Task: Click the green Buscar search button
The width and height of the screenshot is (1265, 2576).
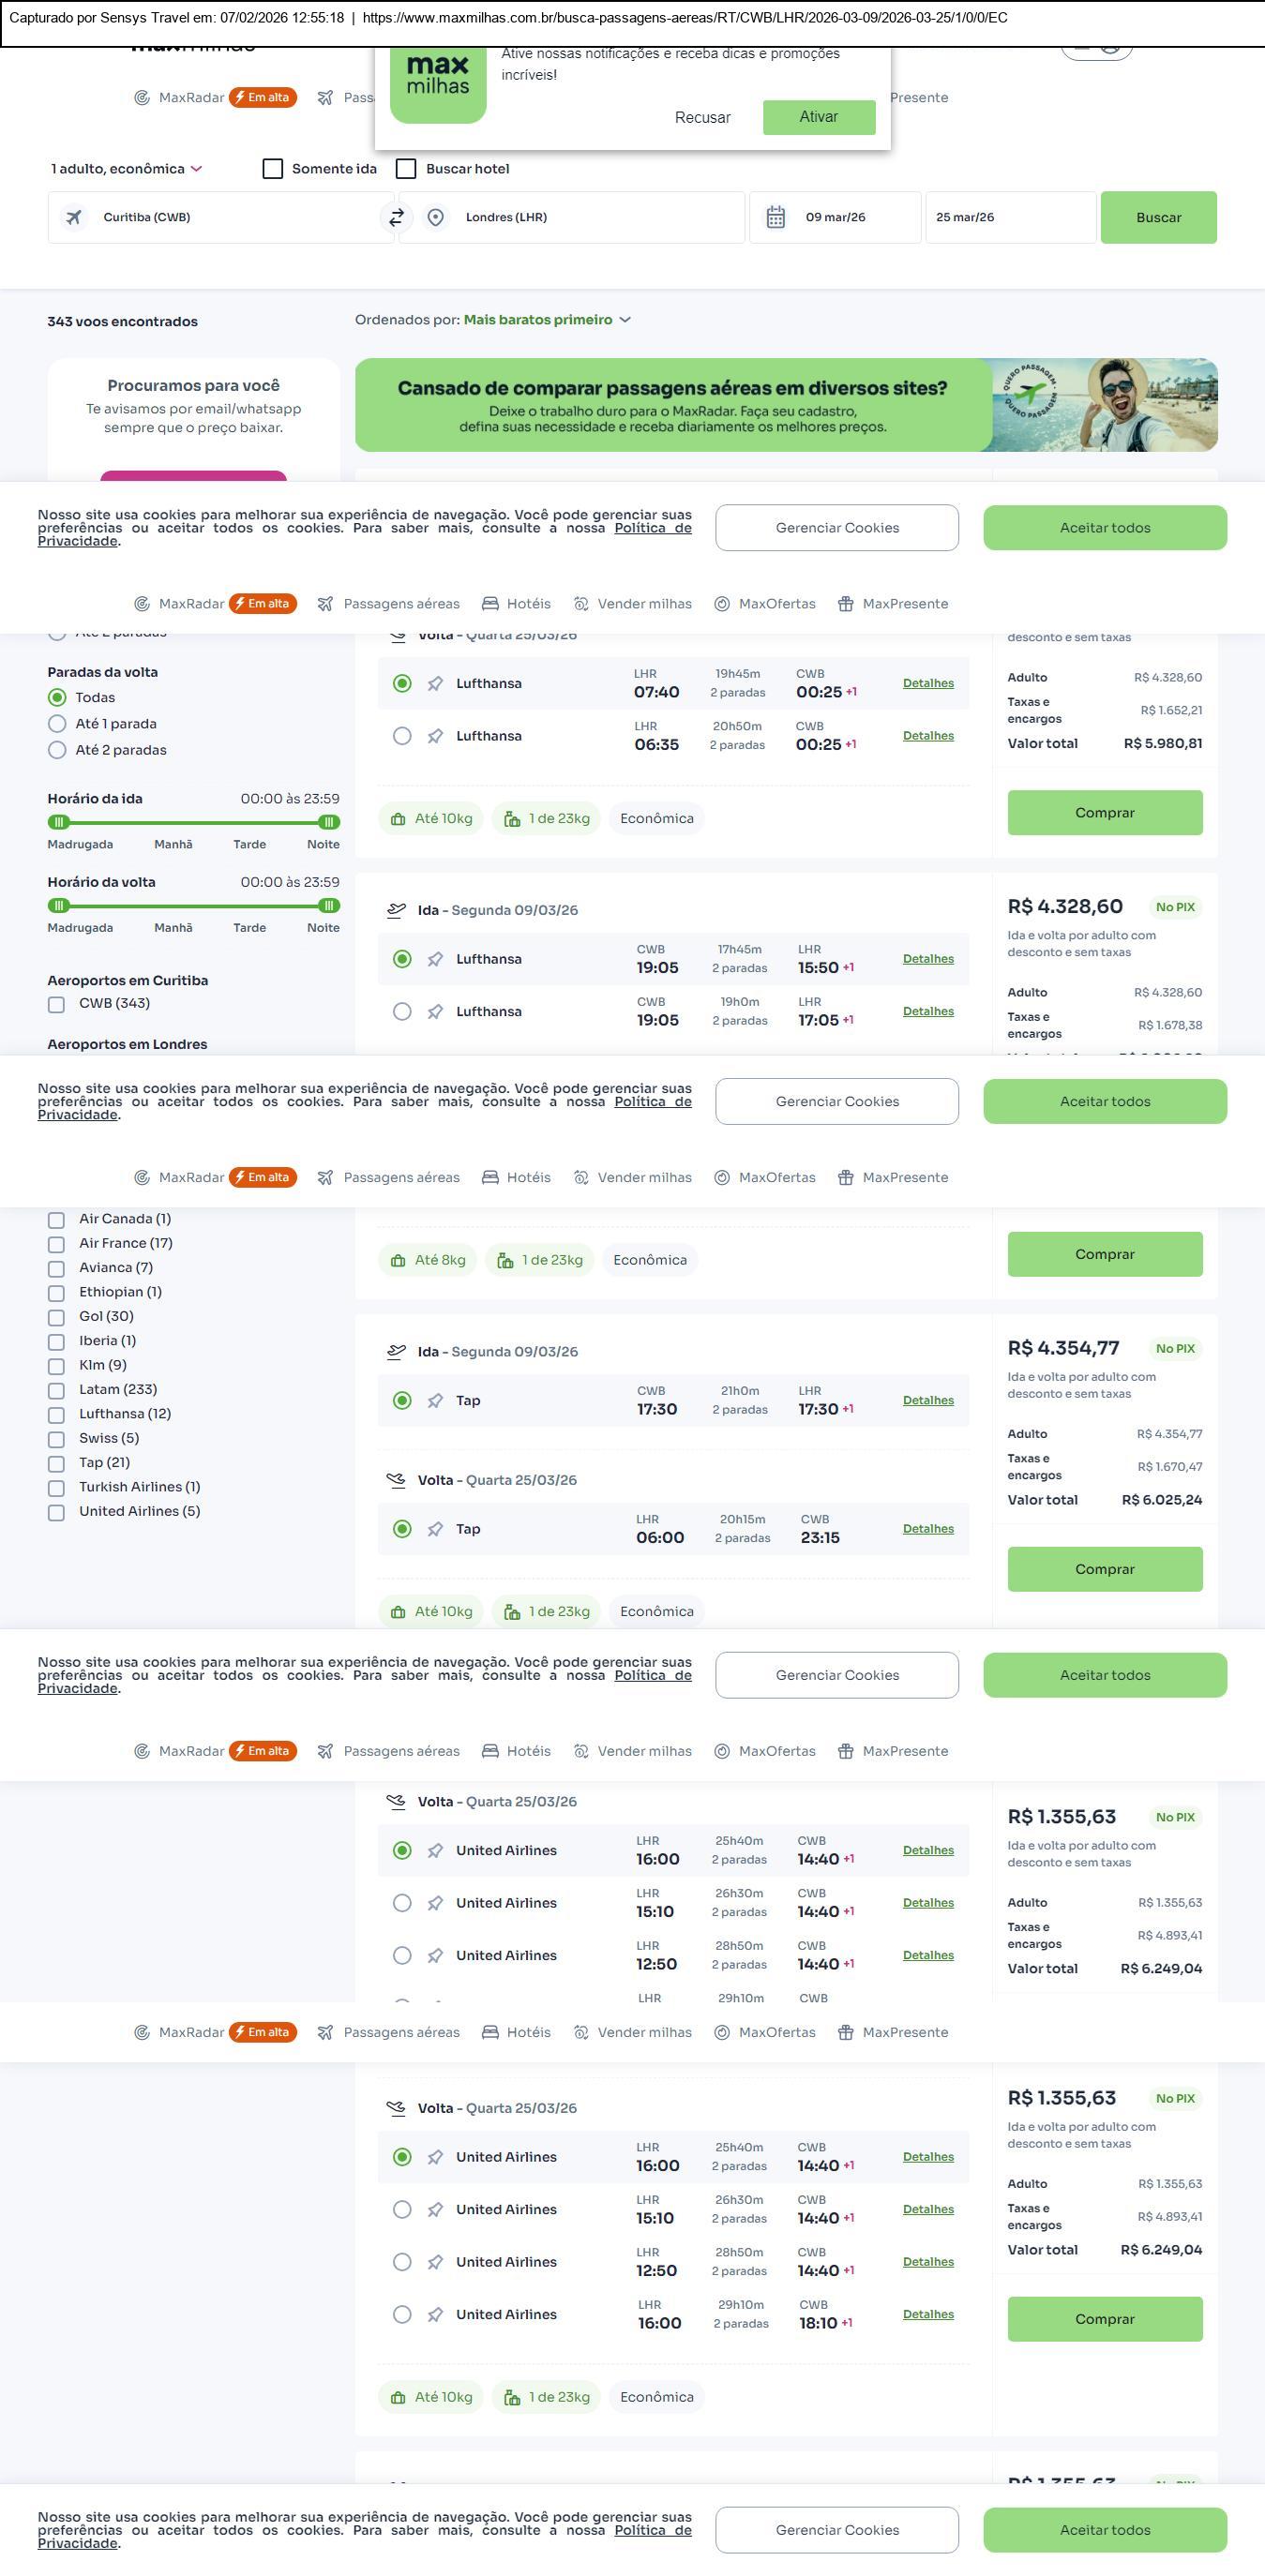Action: tap(1158, 217)
